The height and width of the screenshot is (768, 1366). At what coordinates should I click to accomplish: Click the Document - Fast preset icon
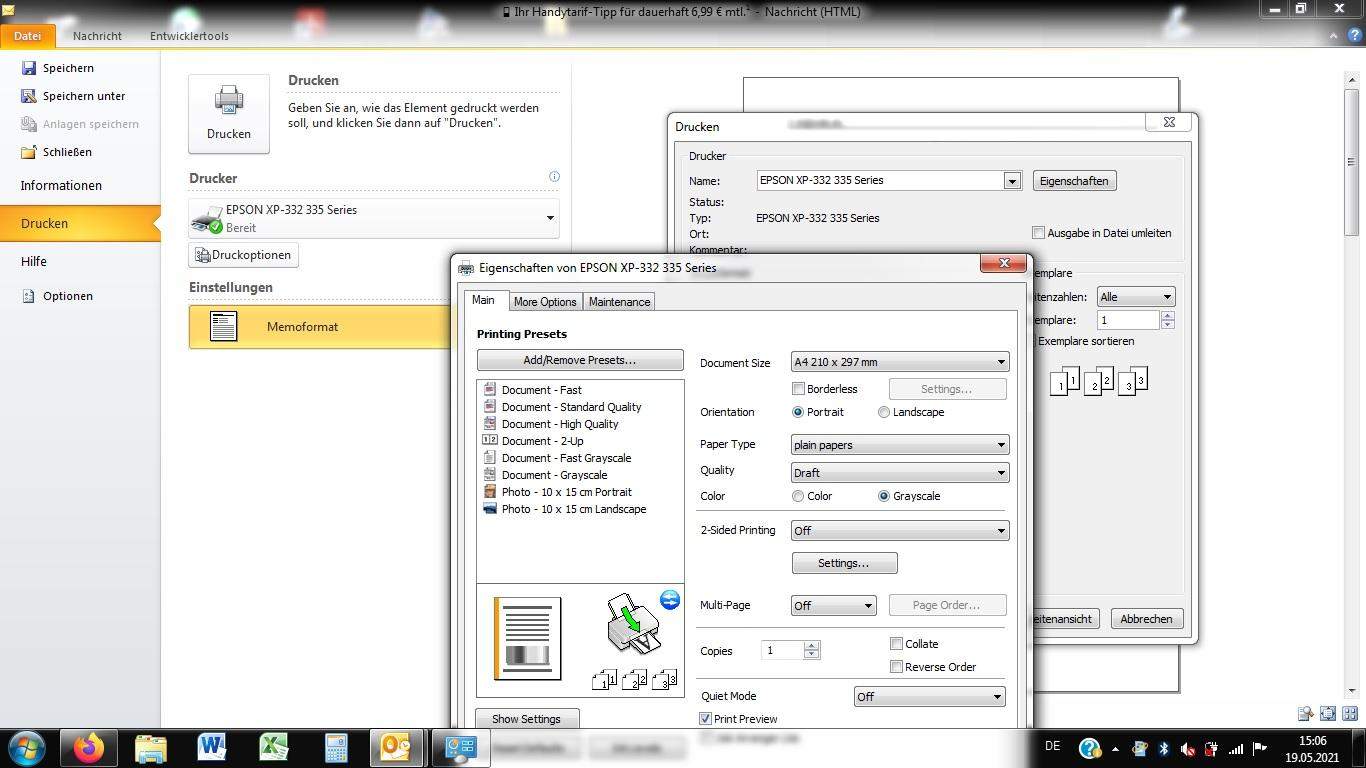(490, 389)
